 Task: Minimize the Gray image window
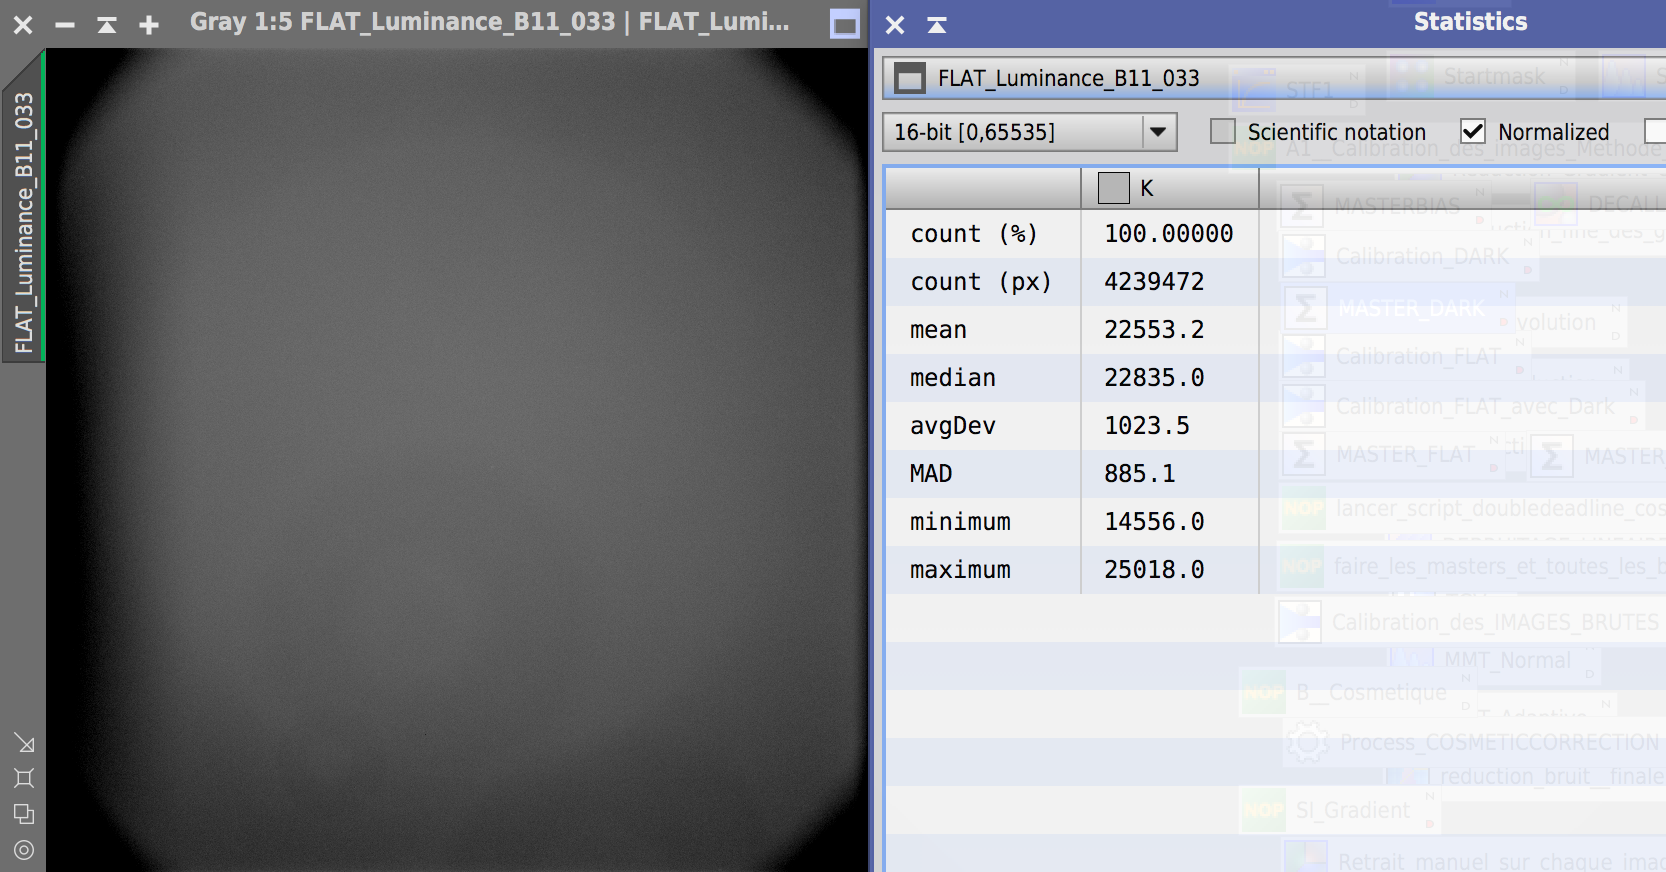[65, 25]
